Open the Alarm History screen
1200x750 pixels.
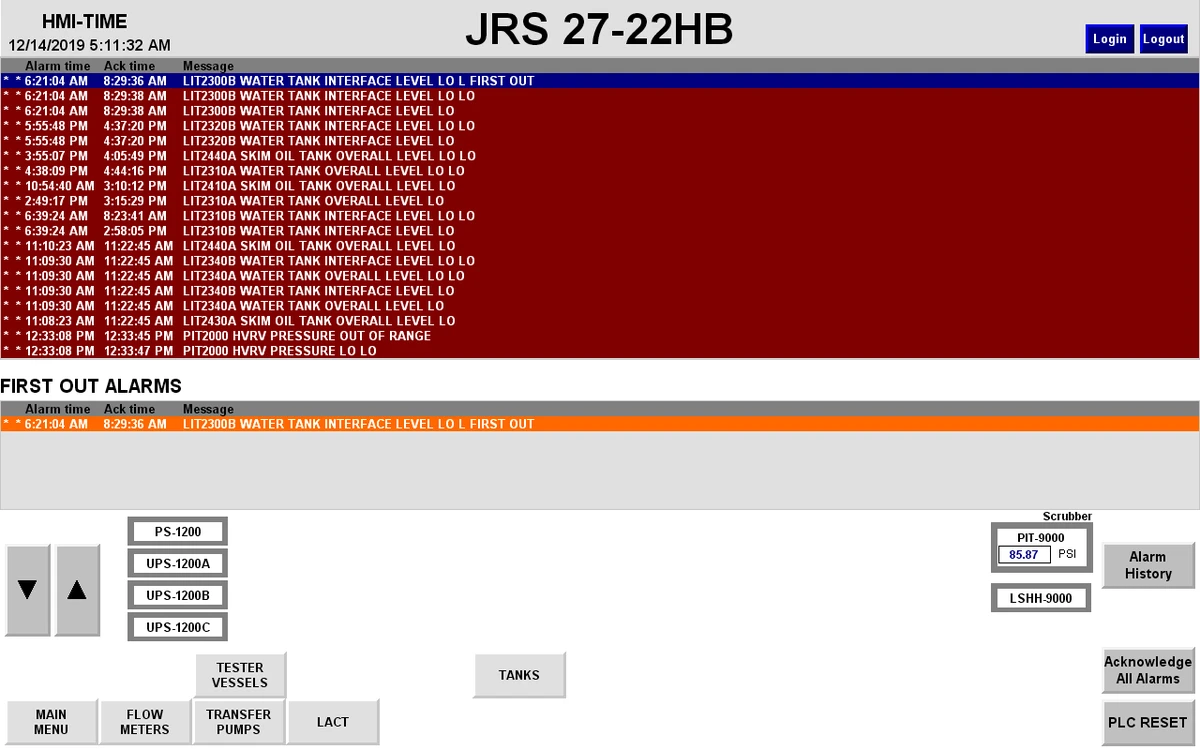tap(1148, 565)
